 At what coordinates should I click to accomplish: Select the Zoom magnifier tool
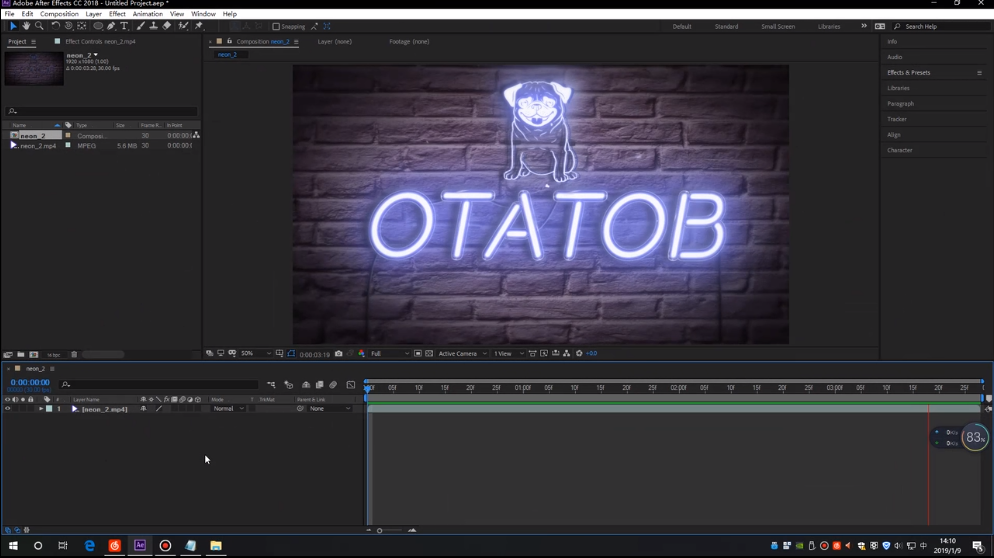(x=39, y=27)
